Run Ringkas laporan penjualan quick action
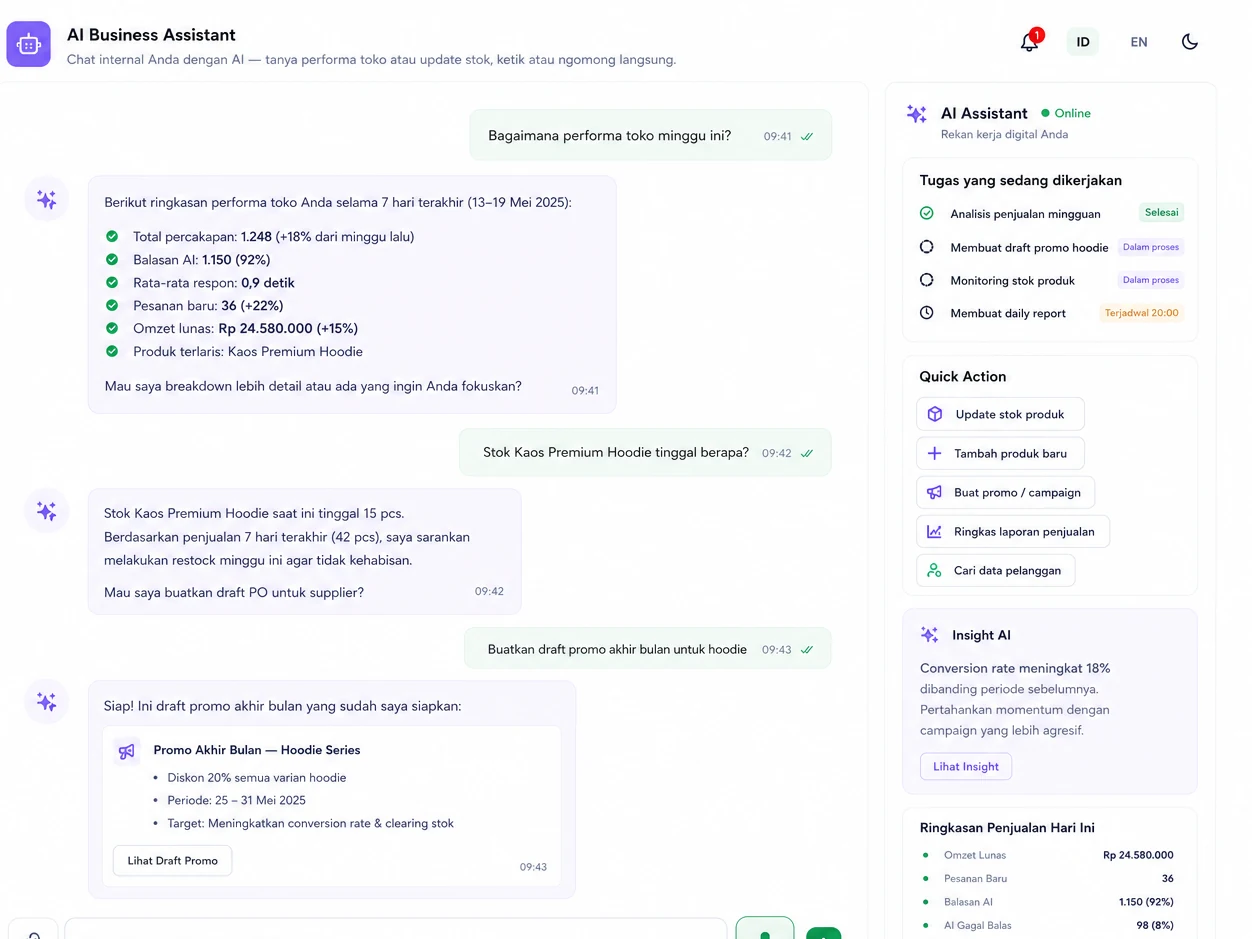This screenshot has height=939, width=1252. 1013,531
